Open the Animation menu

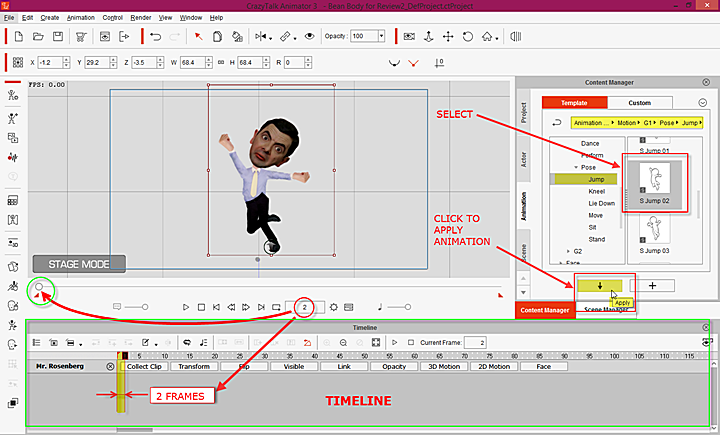click(x=81, y=17)
